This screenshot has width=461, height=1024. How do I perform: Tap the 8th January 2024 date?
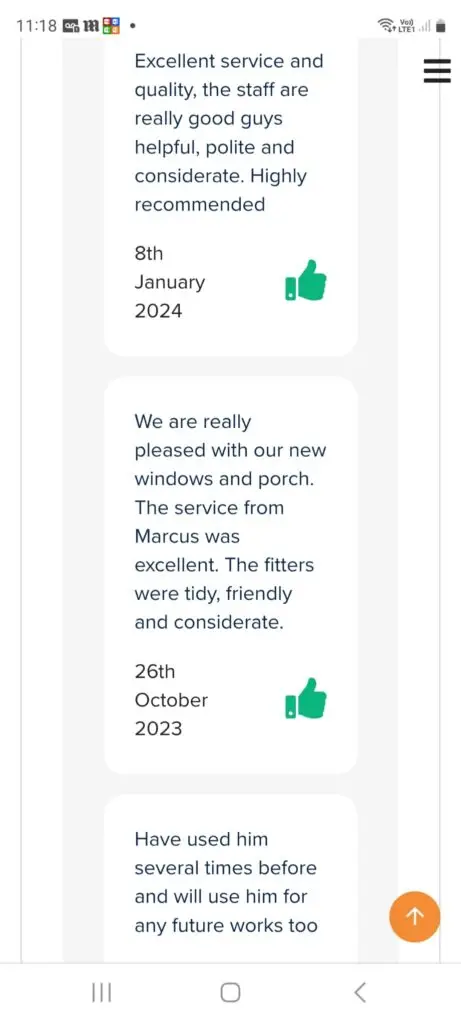coord(170,282)
